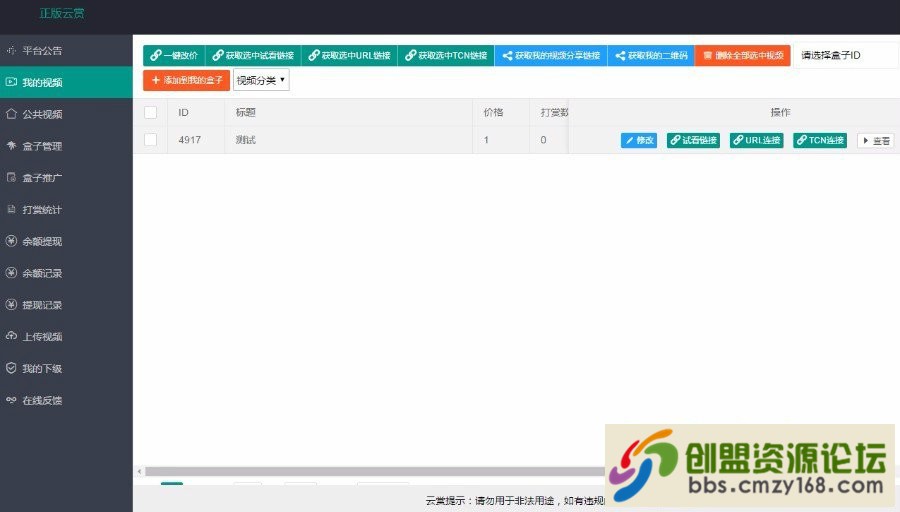900x512 pixels.
Task: Click the TCN连接 button in row 4917
Action: tap(820, 140)
